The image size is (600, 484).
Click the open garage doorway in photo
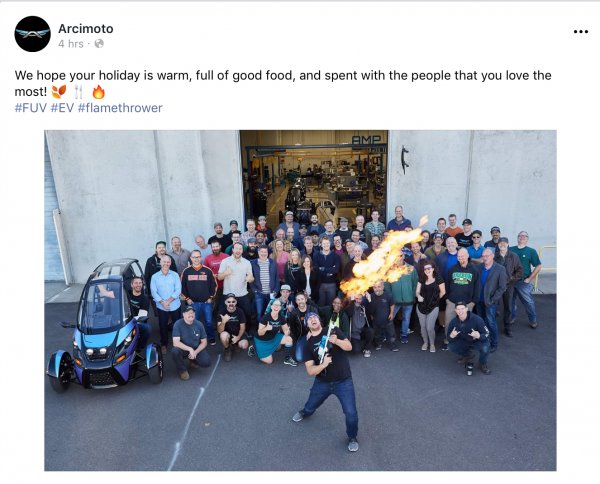314,178
